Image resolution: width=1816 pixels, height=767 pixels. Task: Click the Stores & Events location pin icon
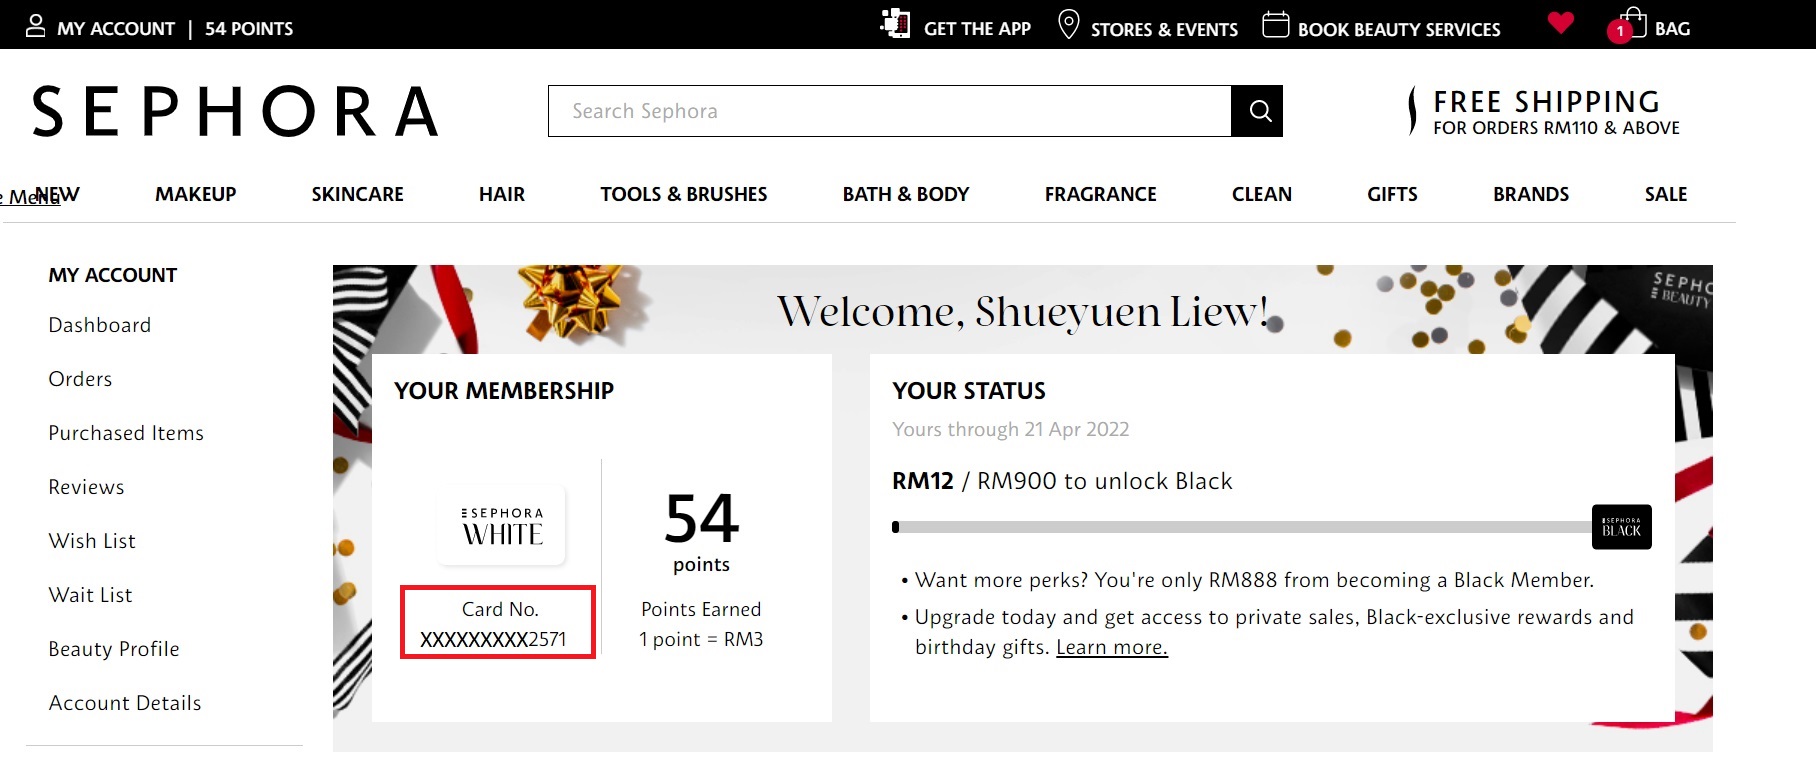tap(1068, 25)
